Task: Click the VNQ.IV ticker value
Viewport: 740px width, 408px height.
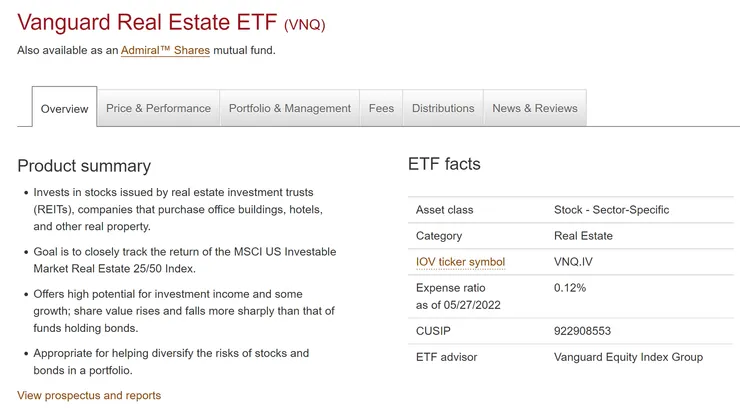Action: point(575,262)
